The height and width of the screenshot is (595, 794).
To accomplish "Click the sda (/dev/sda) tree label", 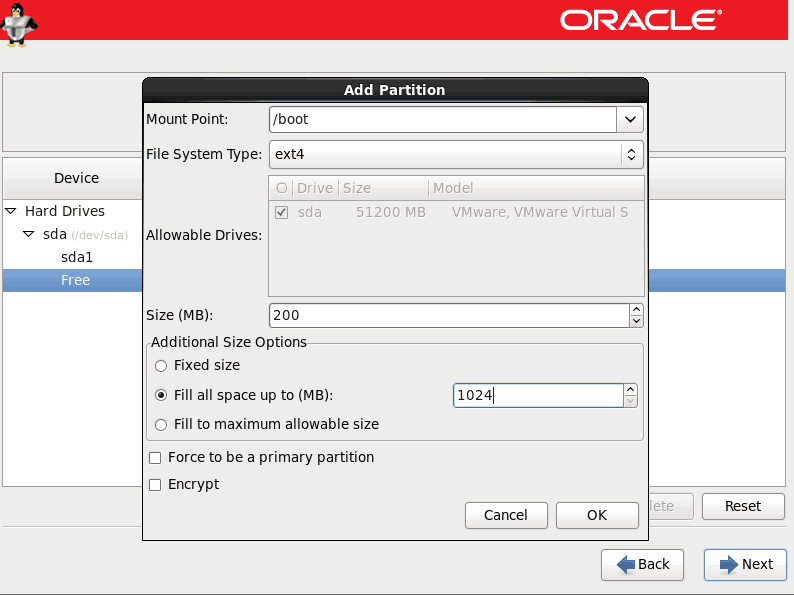I will pos(85,234).
